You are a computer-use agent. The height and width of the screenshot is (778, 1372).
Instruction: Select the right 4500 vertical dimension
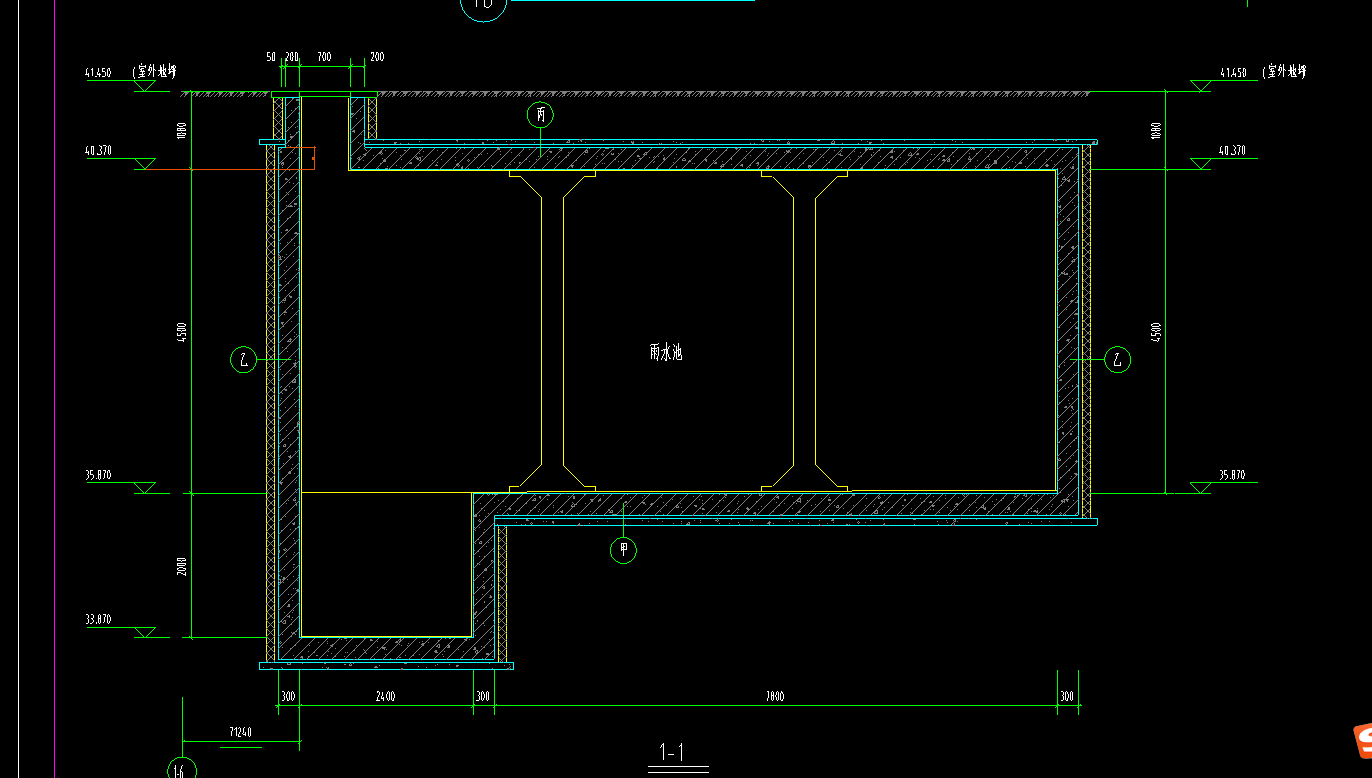click(1156, 332)
